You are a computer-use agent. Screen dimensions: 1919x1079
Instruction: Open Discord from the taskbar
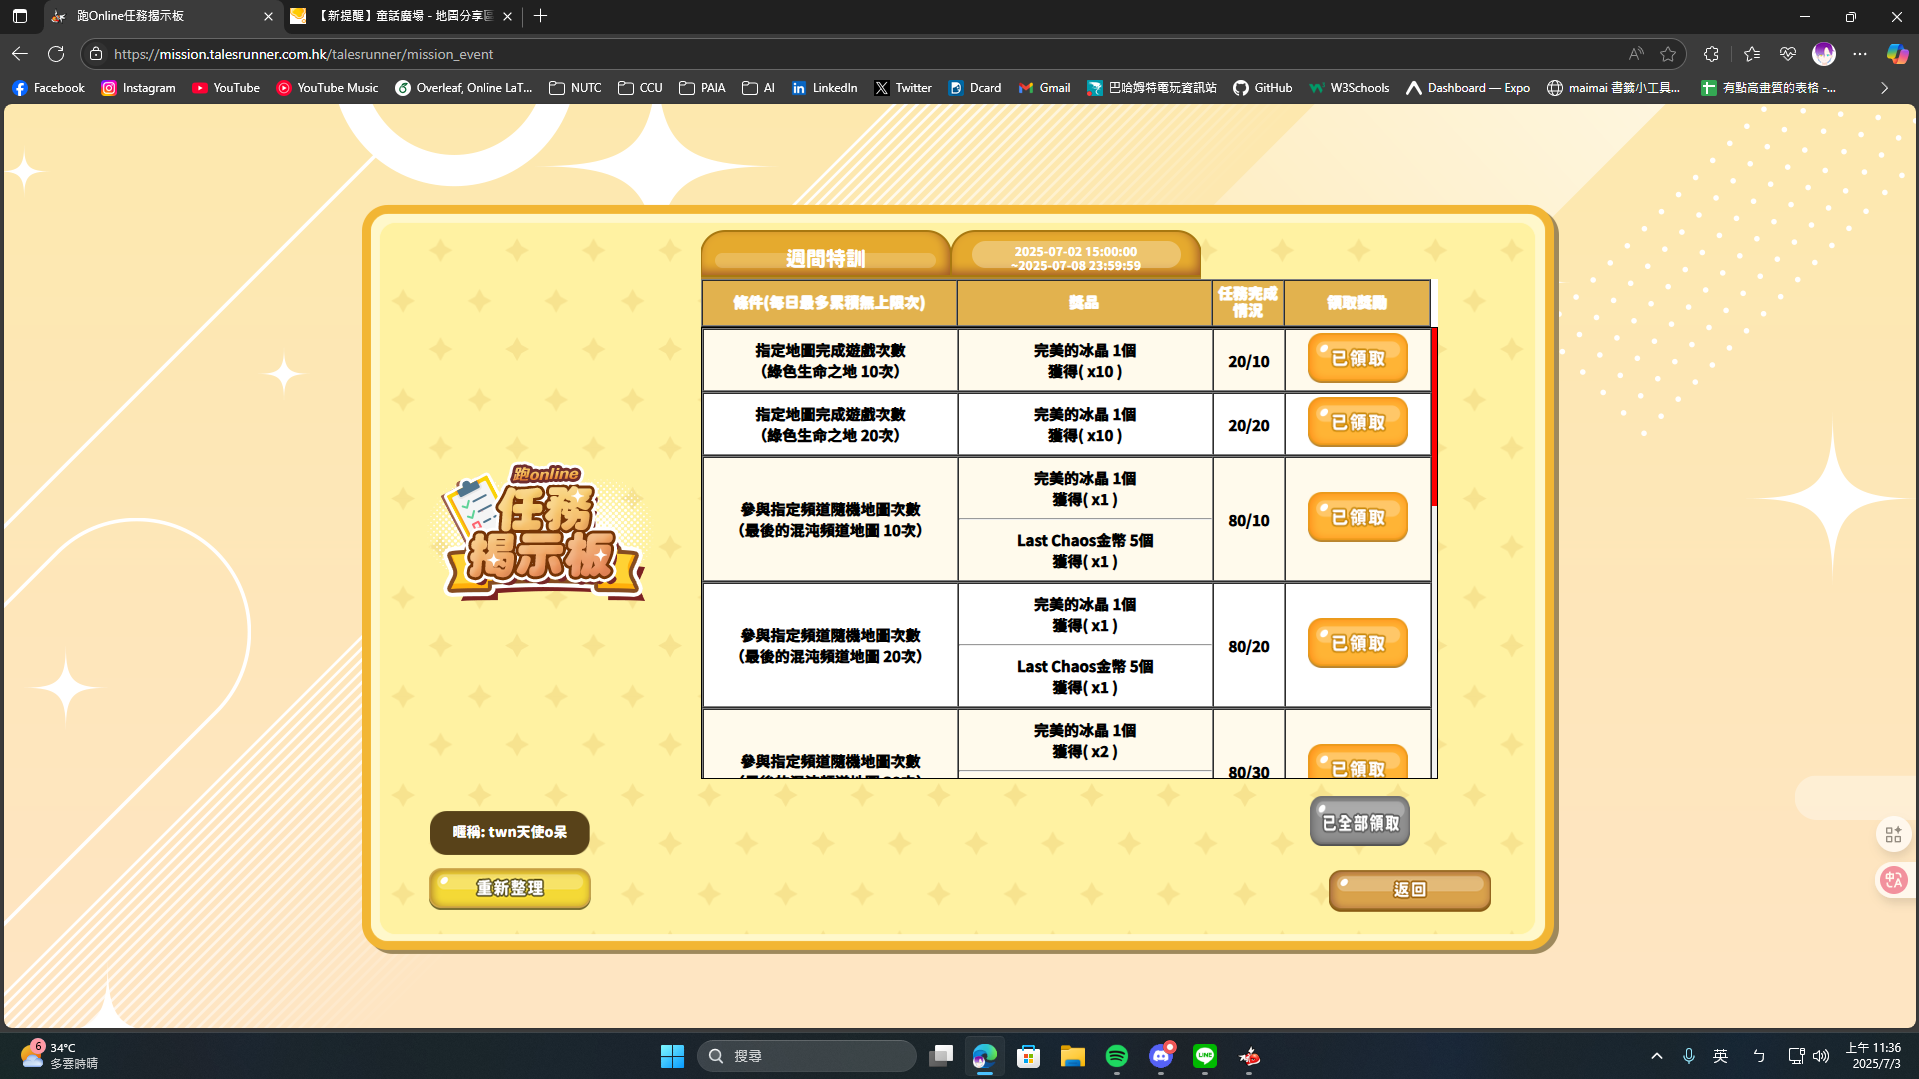coord(1160,1056)
